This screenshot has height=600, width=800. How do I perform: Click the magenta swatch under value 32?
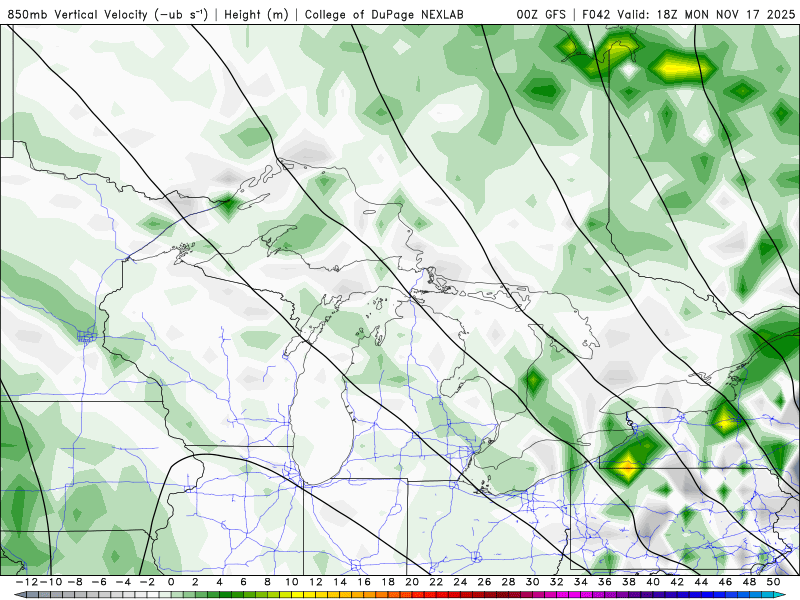[562, 594]
